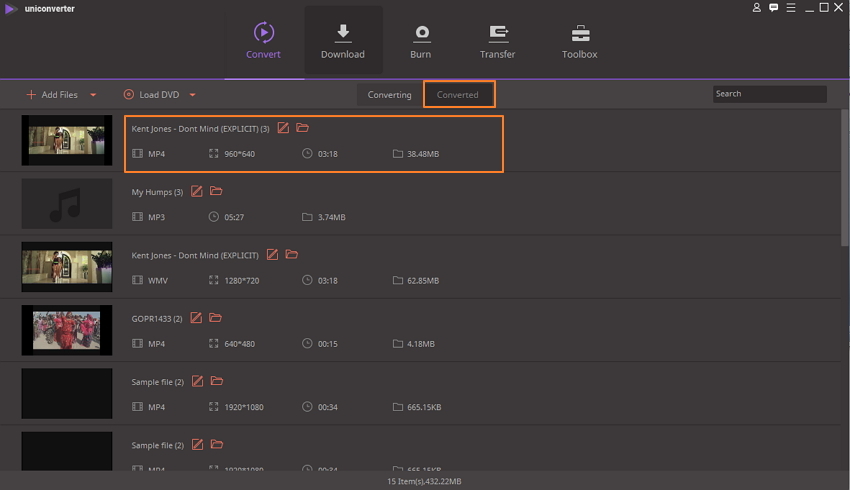Click the Add Files button
850x490 pixels.
pyautogui.click(x=52, y=95)
